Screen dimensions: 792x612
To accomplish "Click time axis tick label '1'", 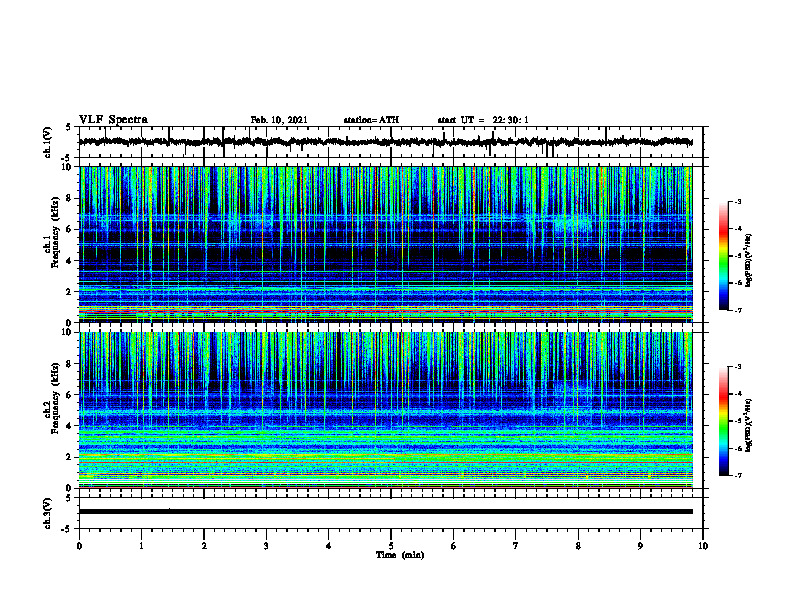I will click(141, 546).
